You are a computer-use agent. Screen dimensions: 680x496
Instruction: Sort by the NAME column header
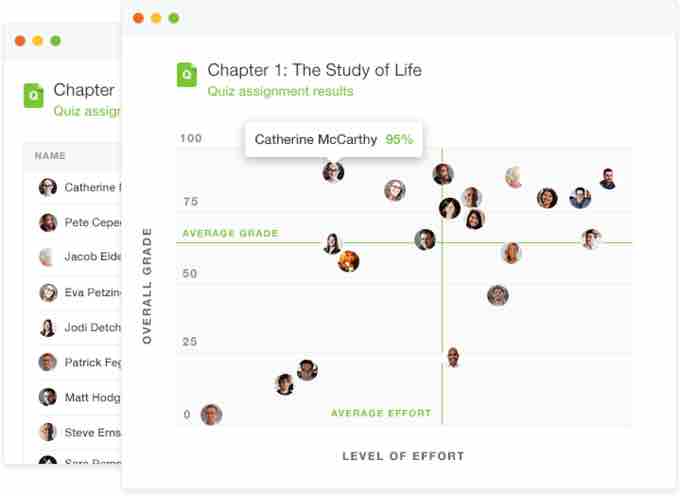(x=50, y=156)
